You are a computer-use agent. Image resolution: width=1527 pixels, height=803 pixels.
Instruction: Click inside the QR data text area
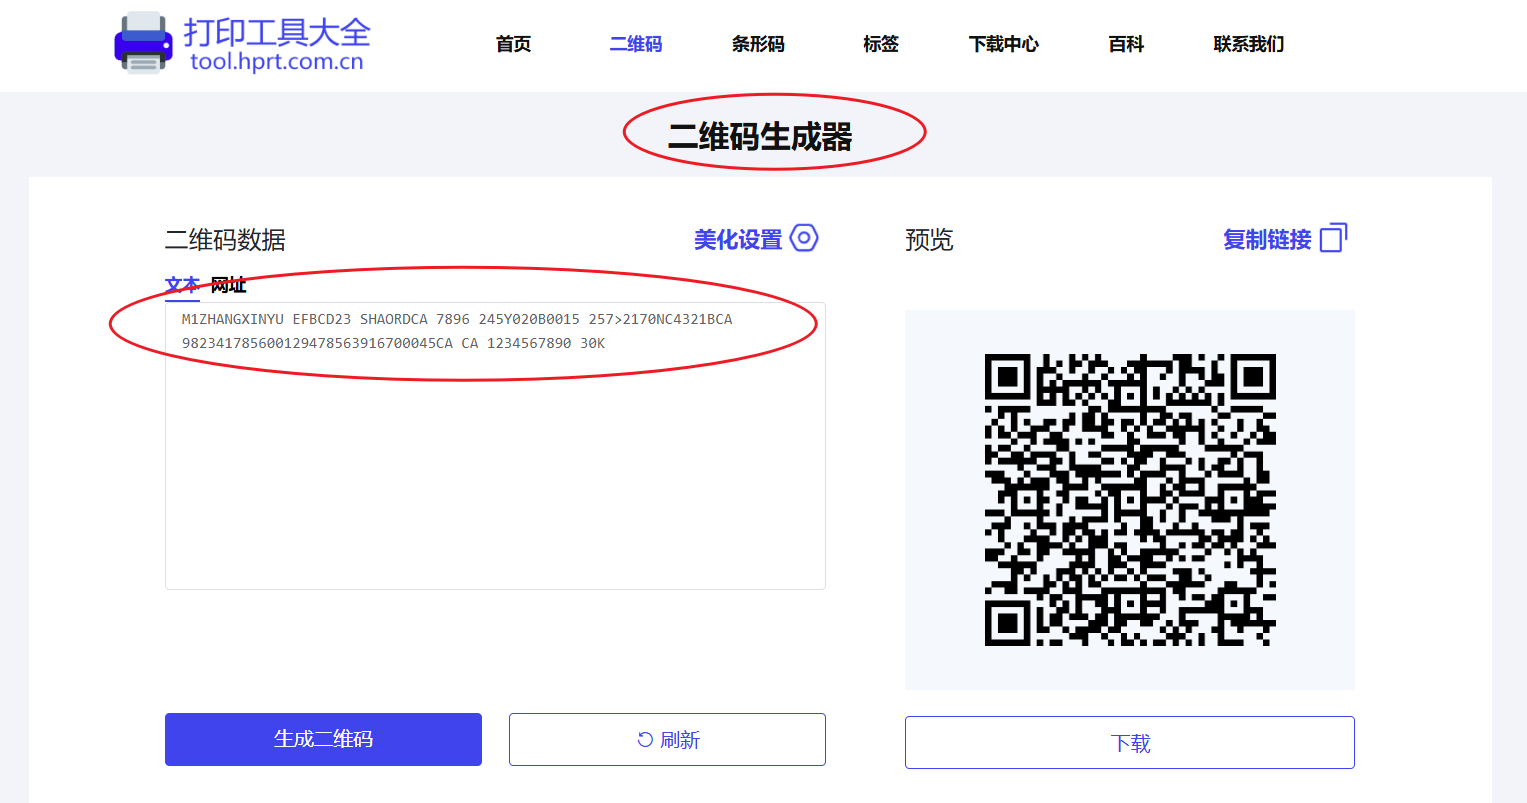tap(495, 446)
